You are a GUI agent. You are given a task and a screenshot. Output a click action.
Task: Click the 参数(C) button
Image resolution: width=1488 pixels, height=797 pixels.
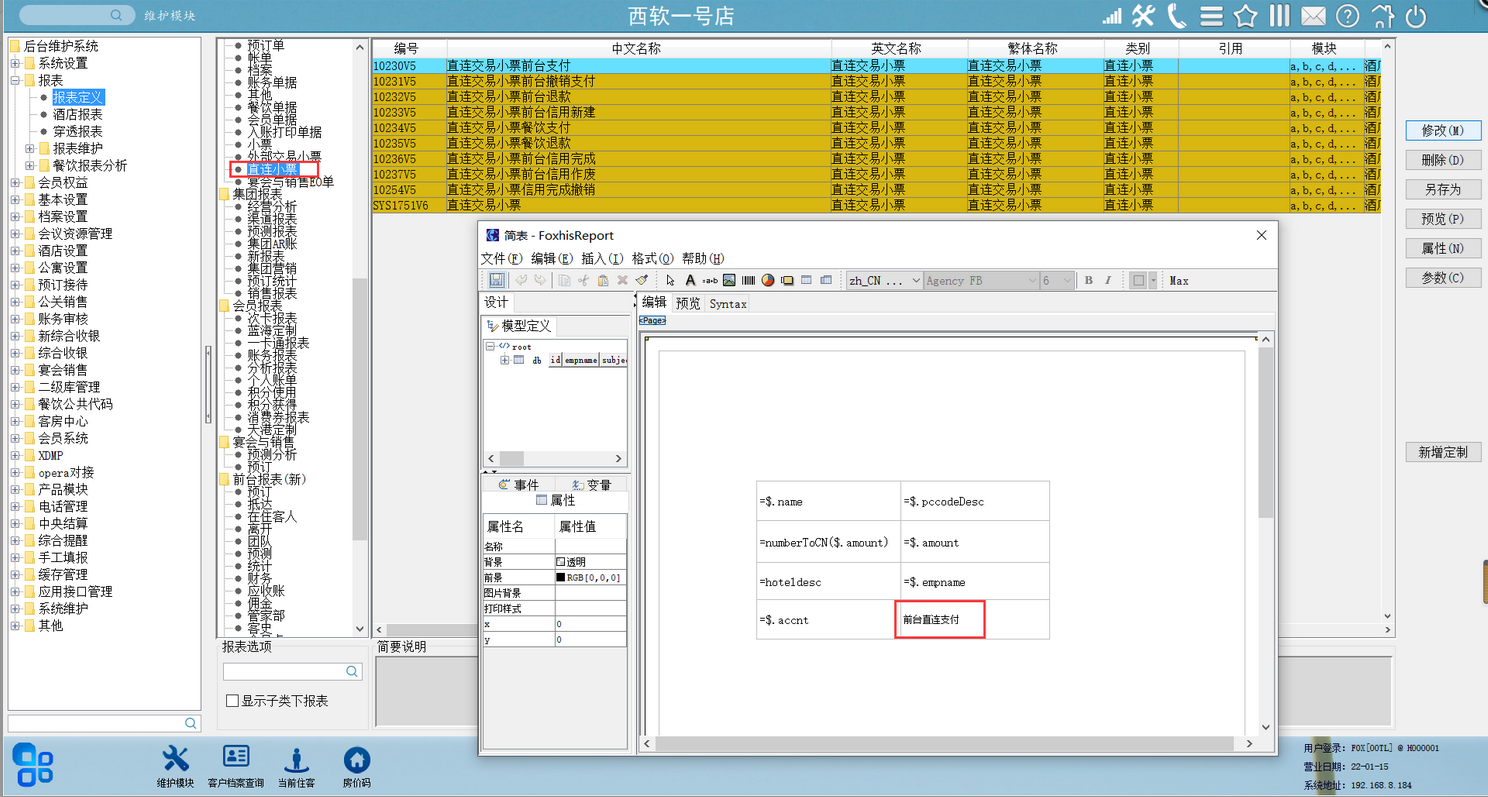(x=1442, y=277)
